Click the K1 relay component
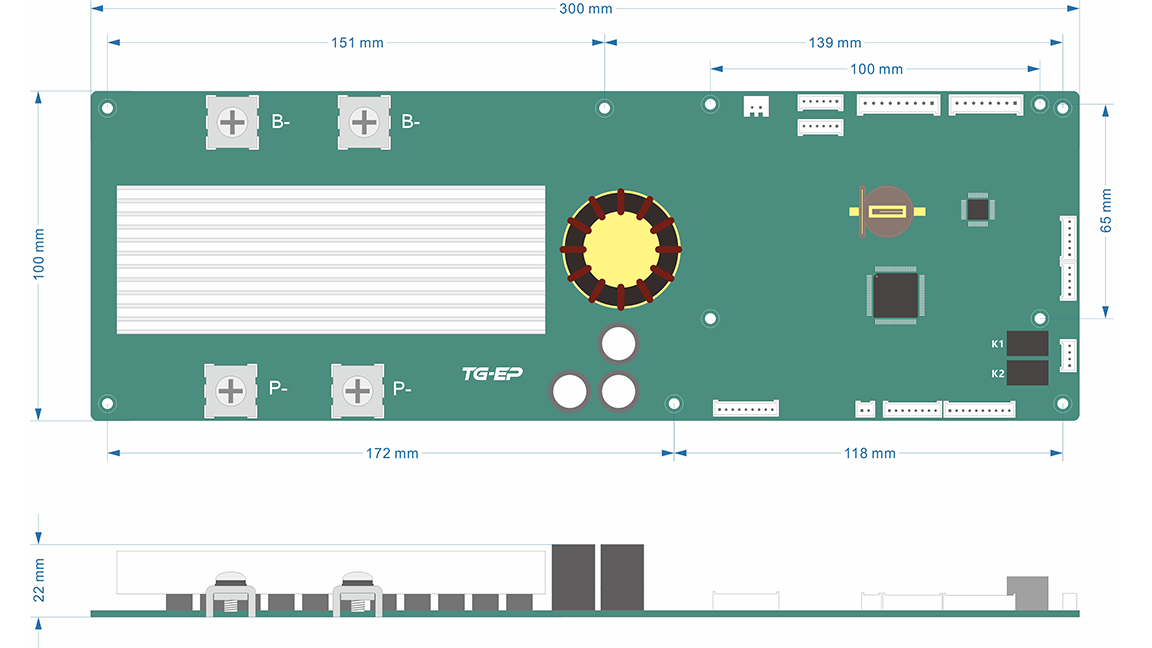The width and height of the screenshot is (1152, 648). click(1027, 344)
